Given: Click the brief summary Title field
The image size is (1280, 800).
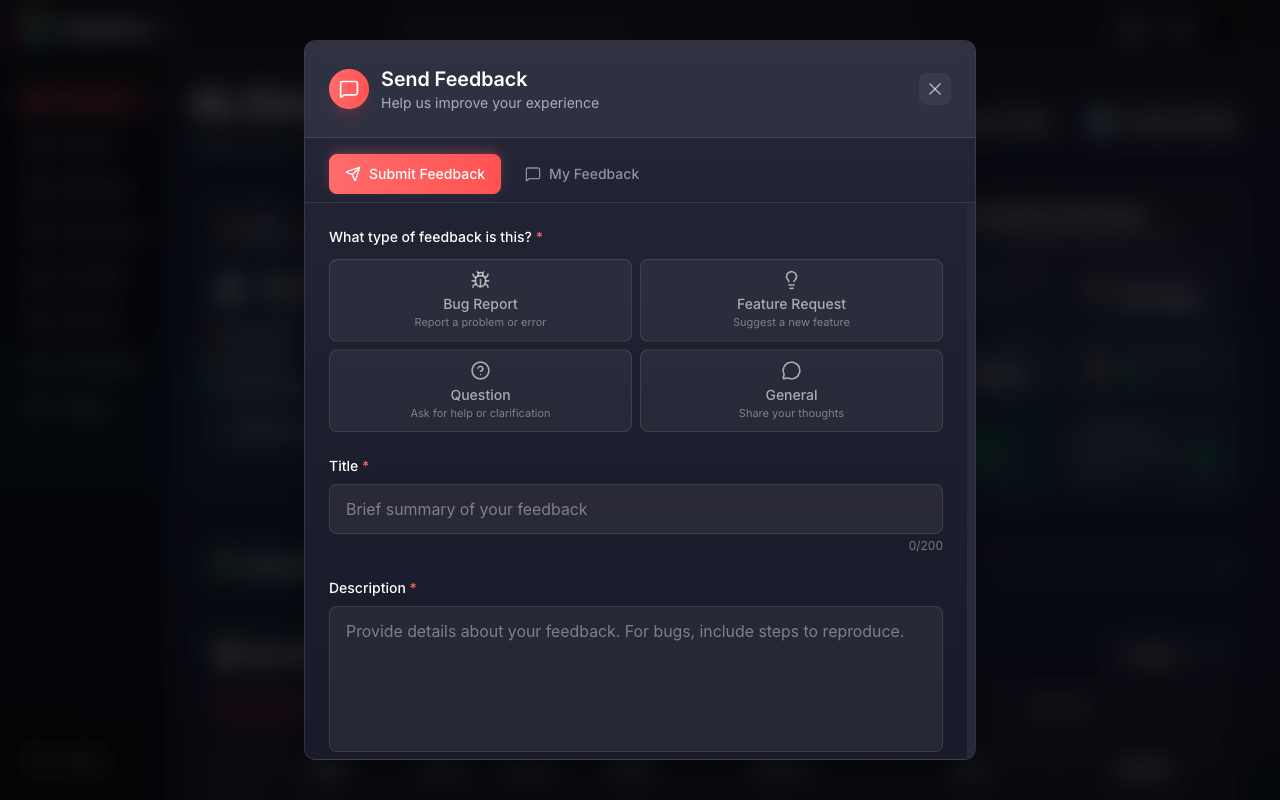Looking at the screenshot, I should click(x=636, y=509).
